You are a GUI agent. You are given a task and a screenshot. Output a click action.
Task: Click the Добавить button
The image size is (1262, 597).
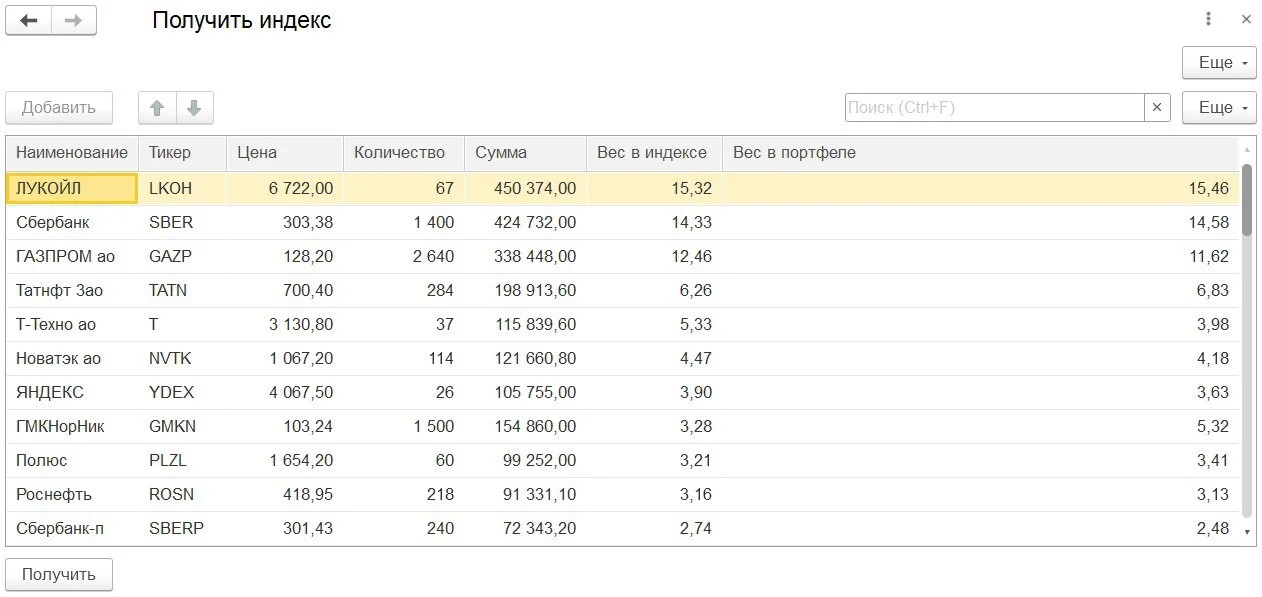click(59, 108)
